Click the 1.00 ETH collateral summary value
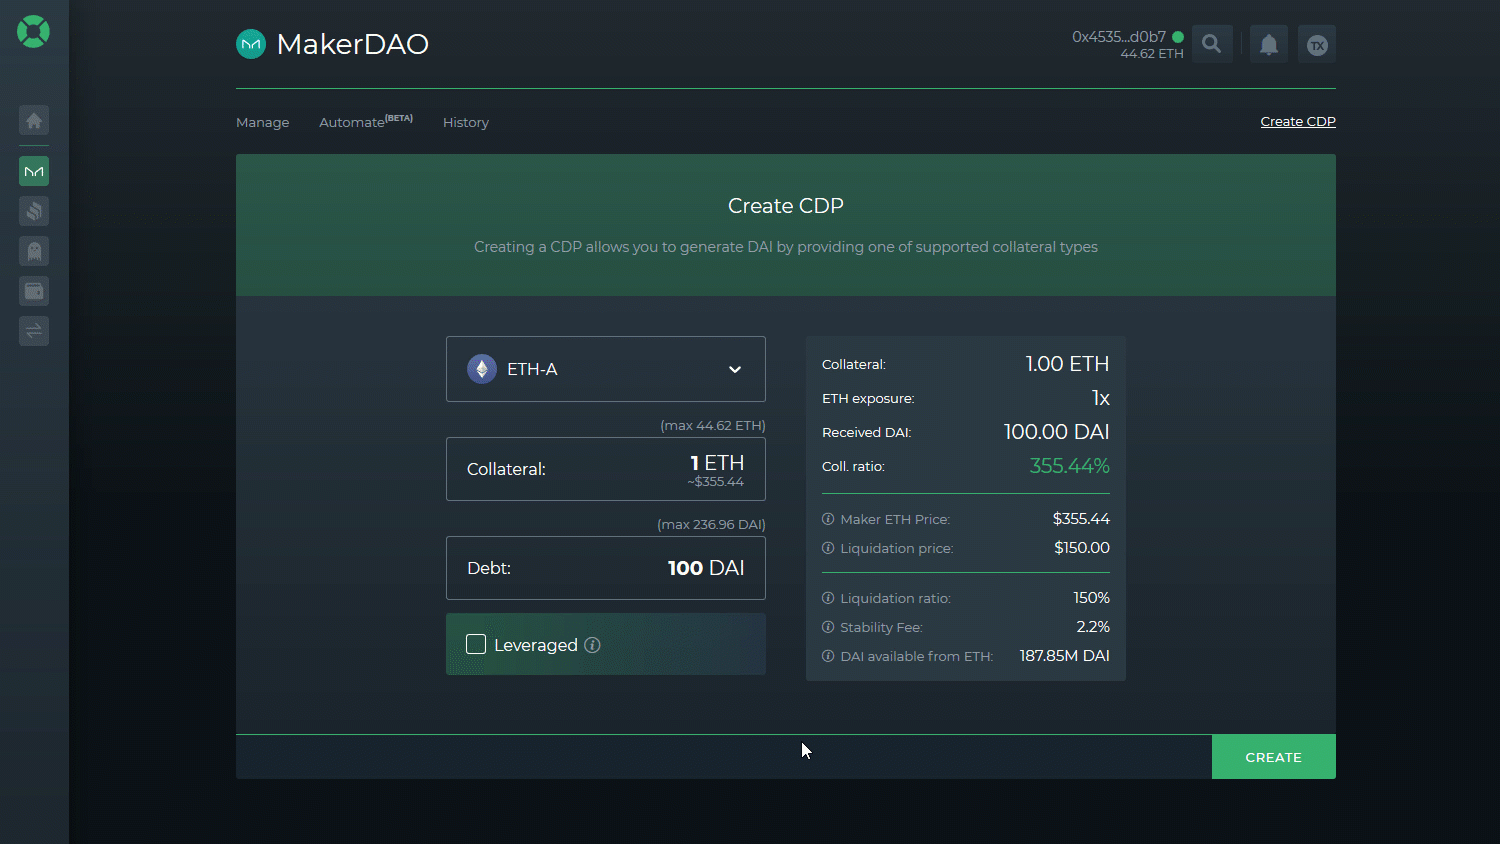The height and width of the screenshot is (844, 1500). click(1067, 364)
